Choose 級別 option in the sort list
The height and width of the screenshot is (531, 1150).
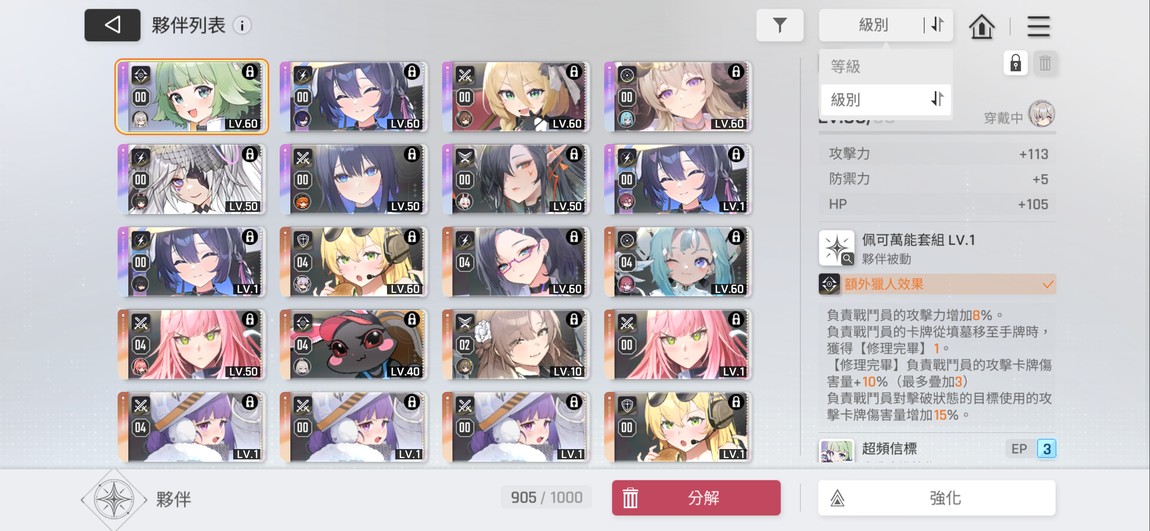tap(886, 99)
